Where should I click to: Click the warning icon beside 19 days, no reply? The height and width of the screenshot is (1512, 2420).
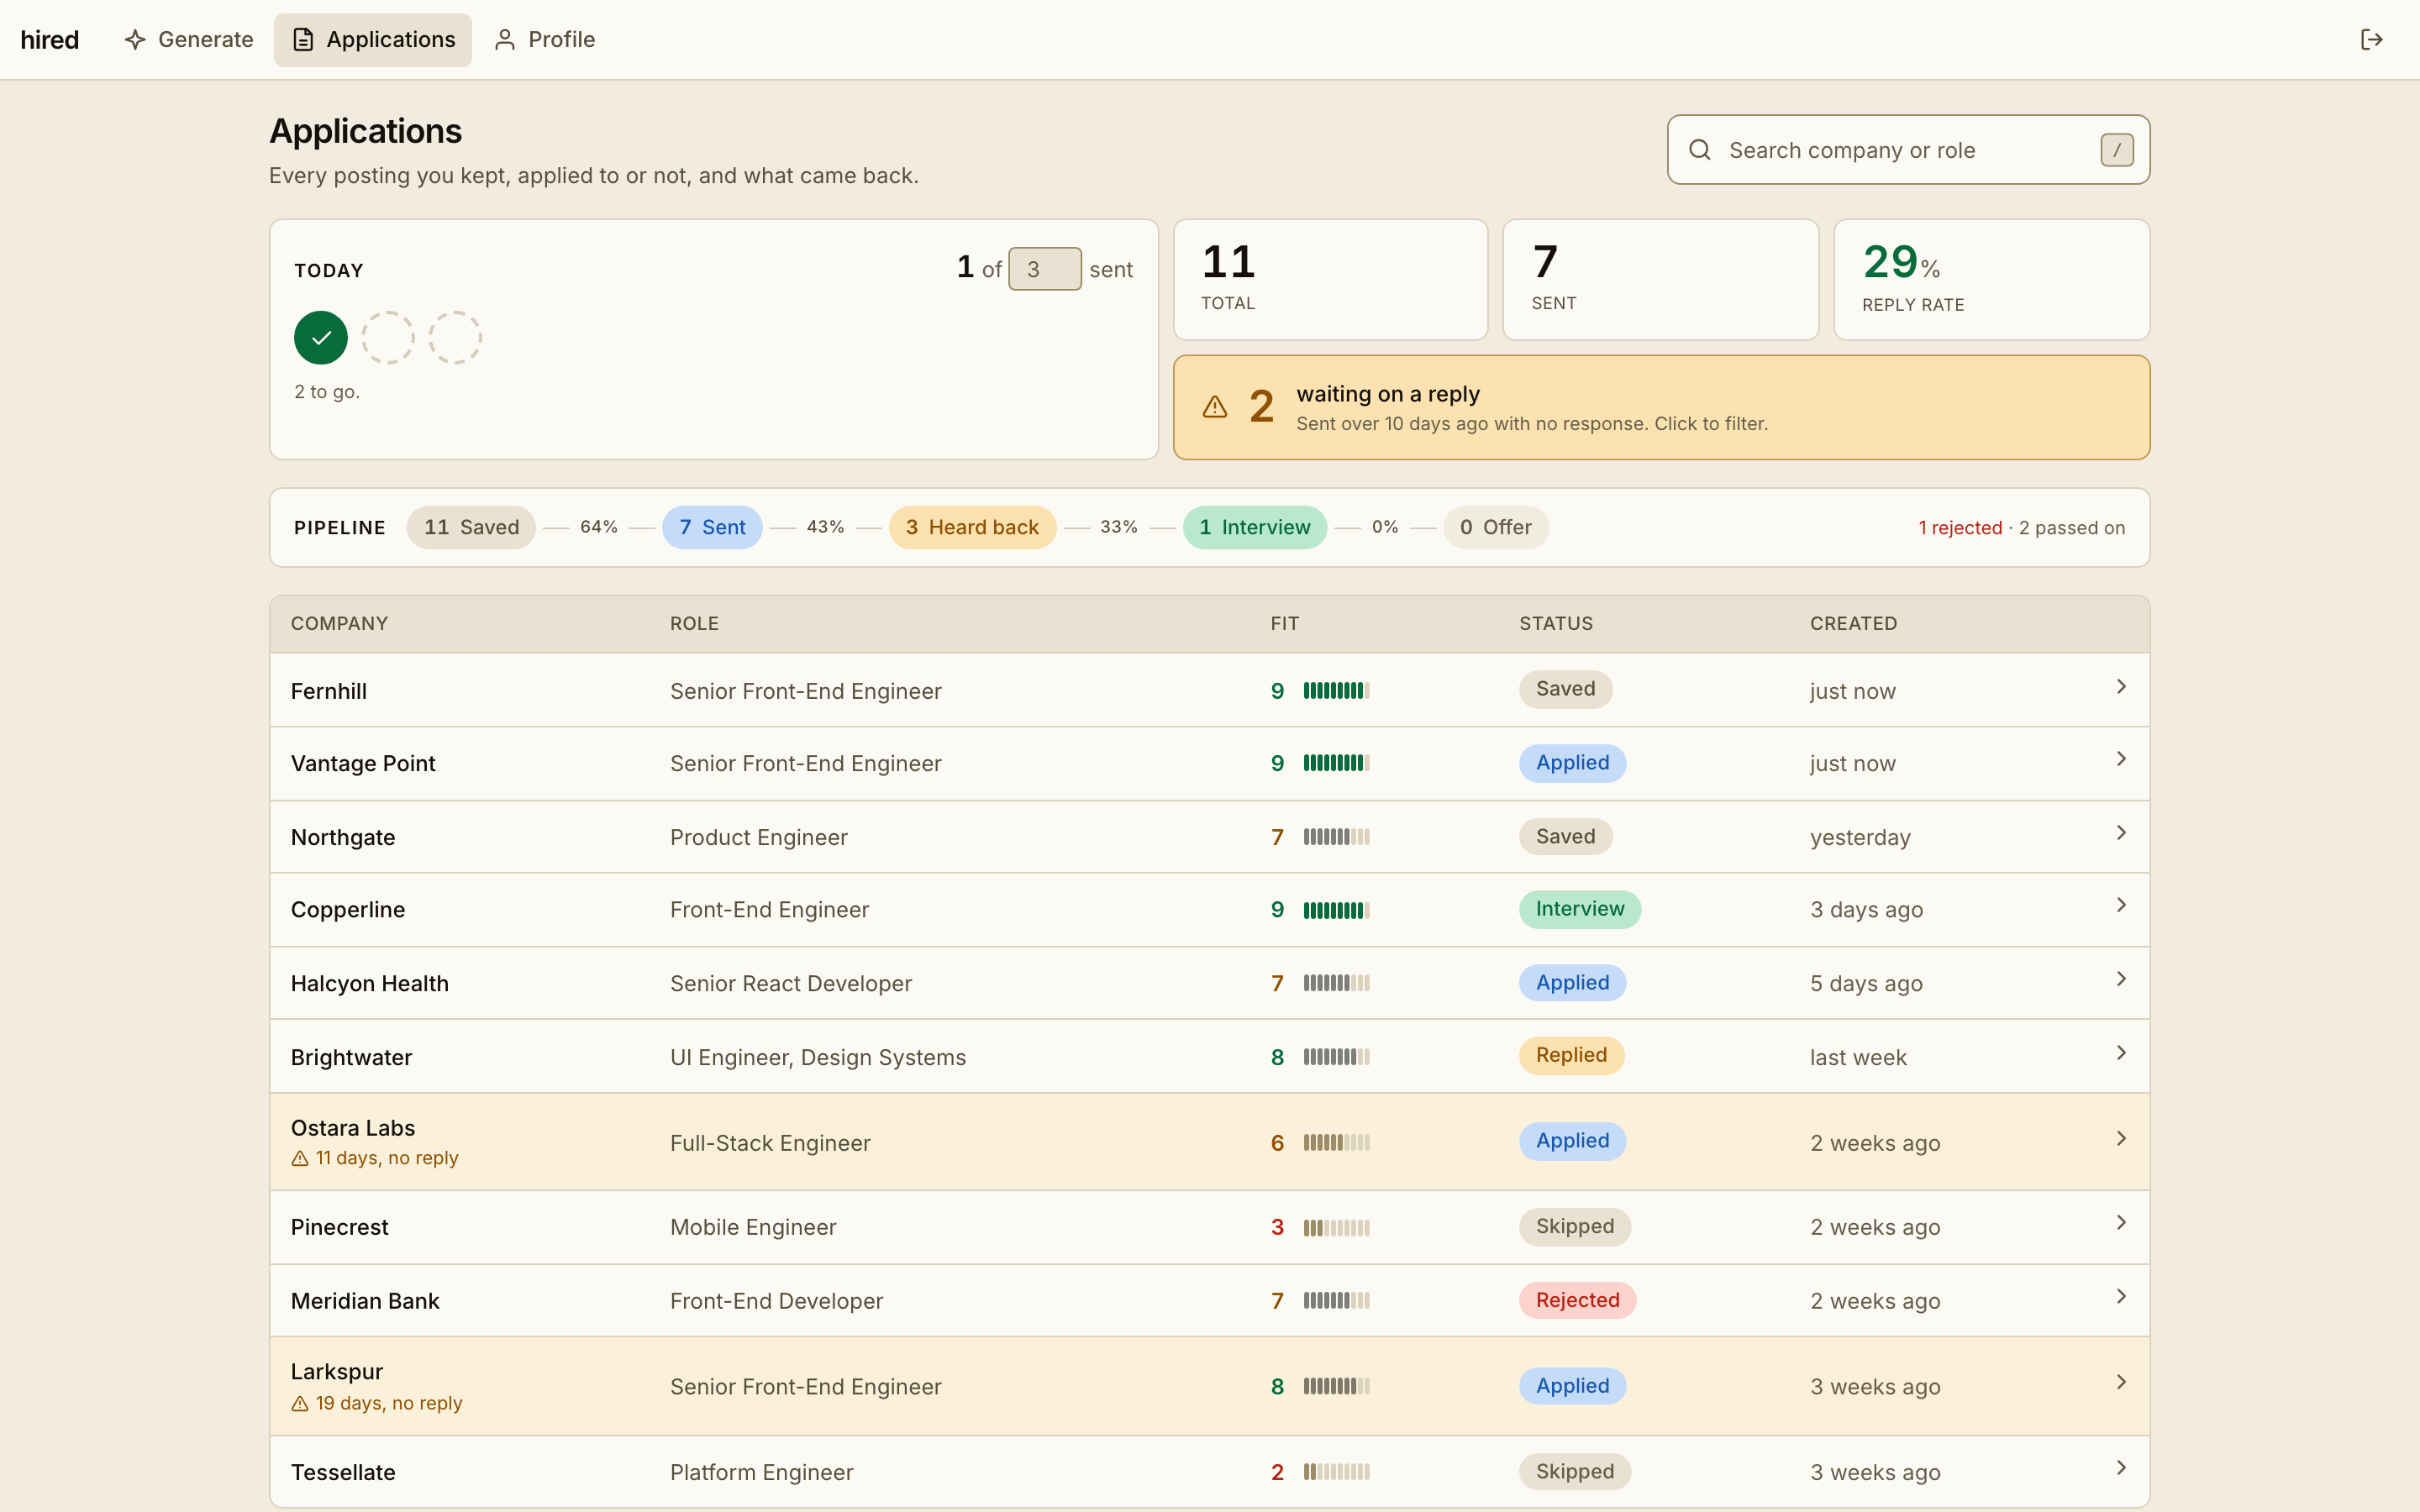(299, 1403)
